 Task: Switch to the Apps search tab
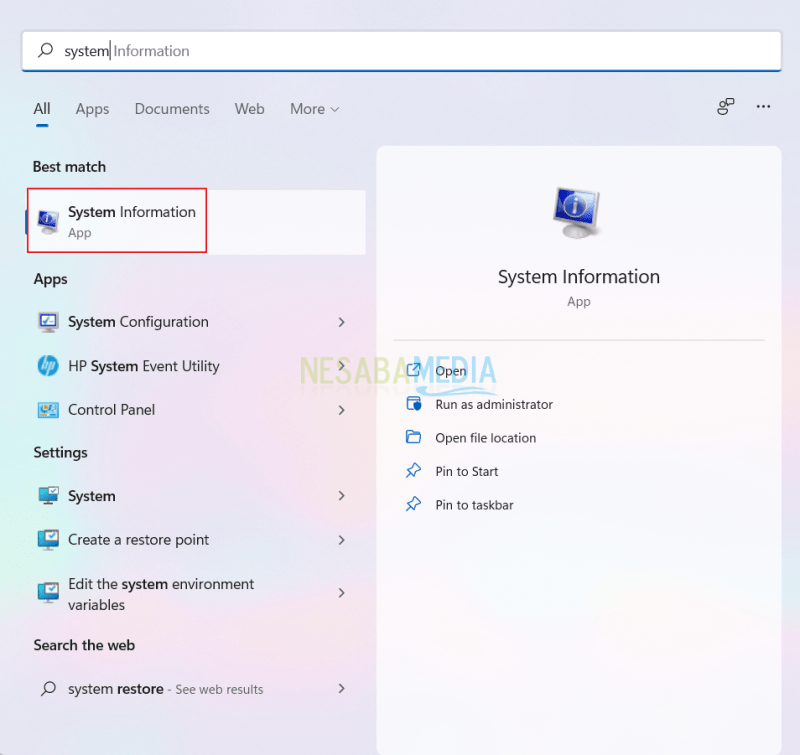click(x=92, y=109)
